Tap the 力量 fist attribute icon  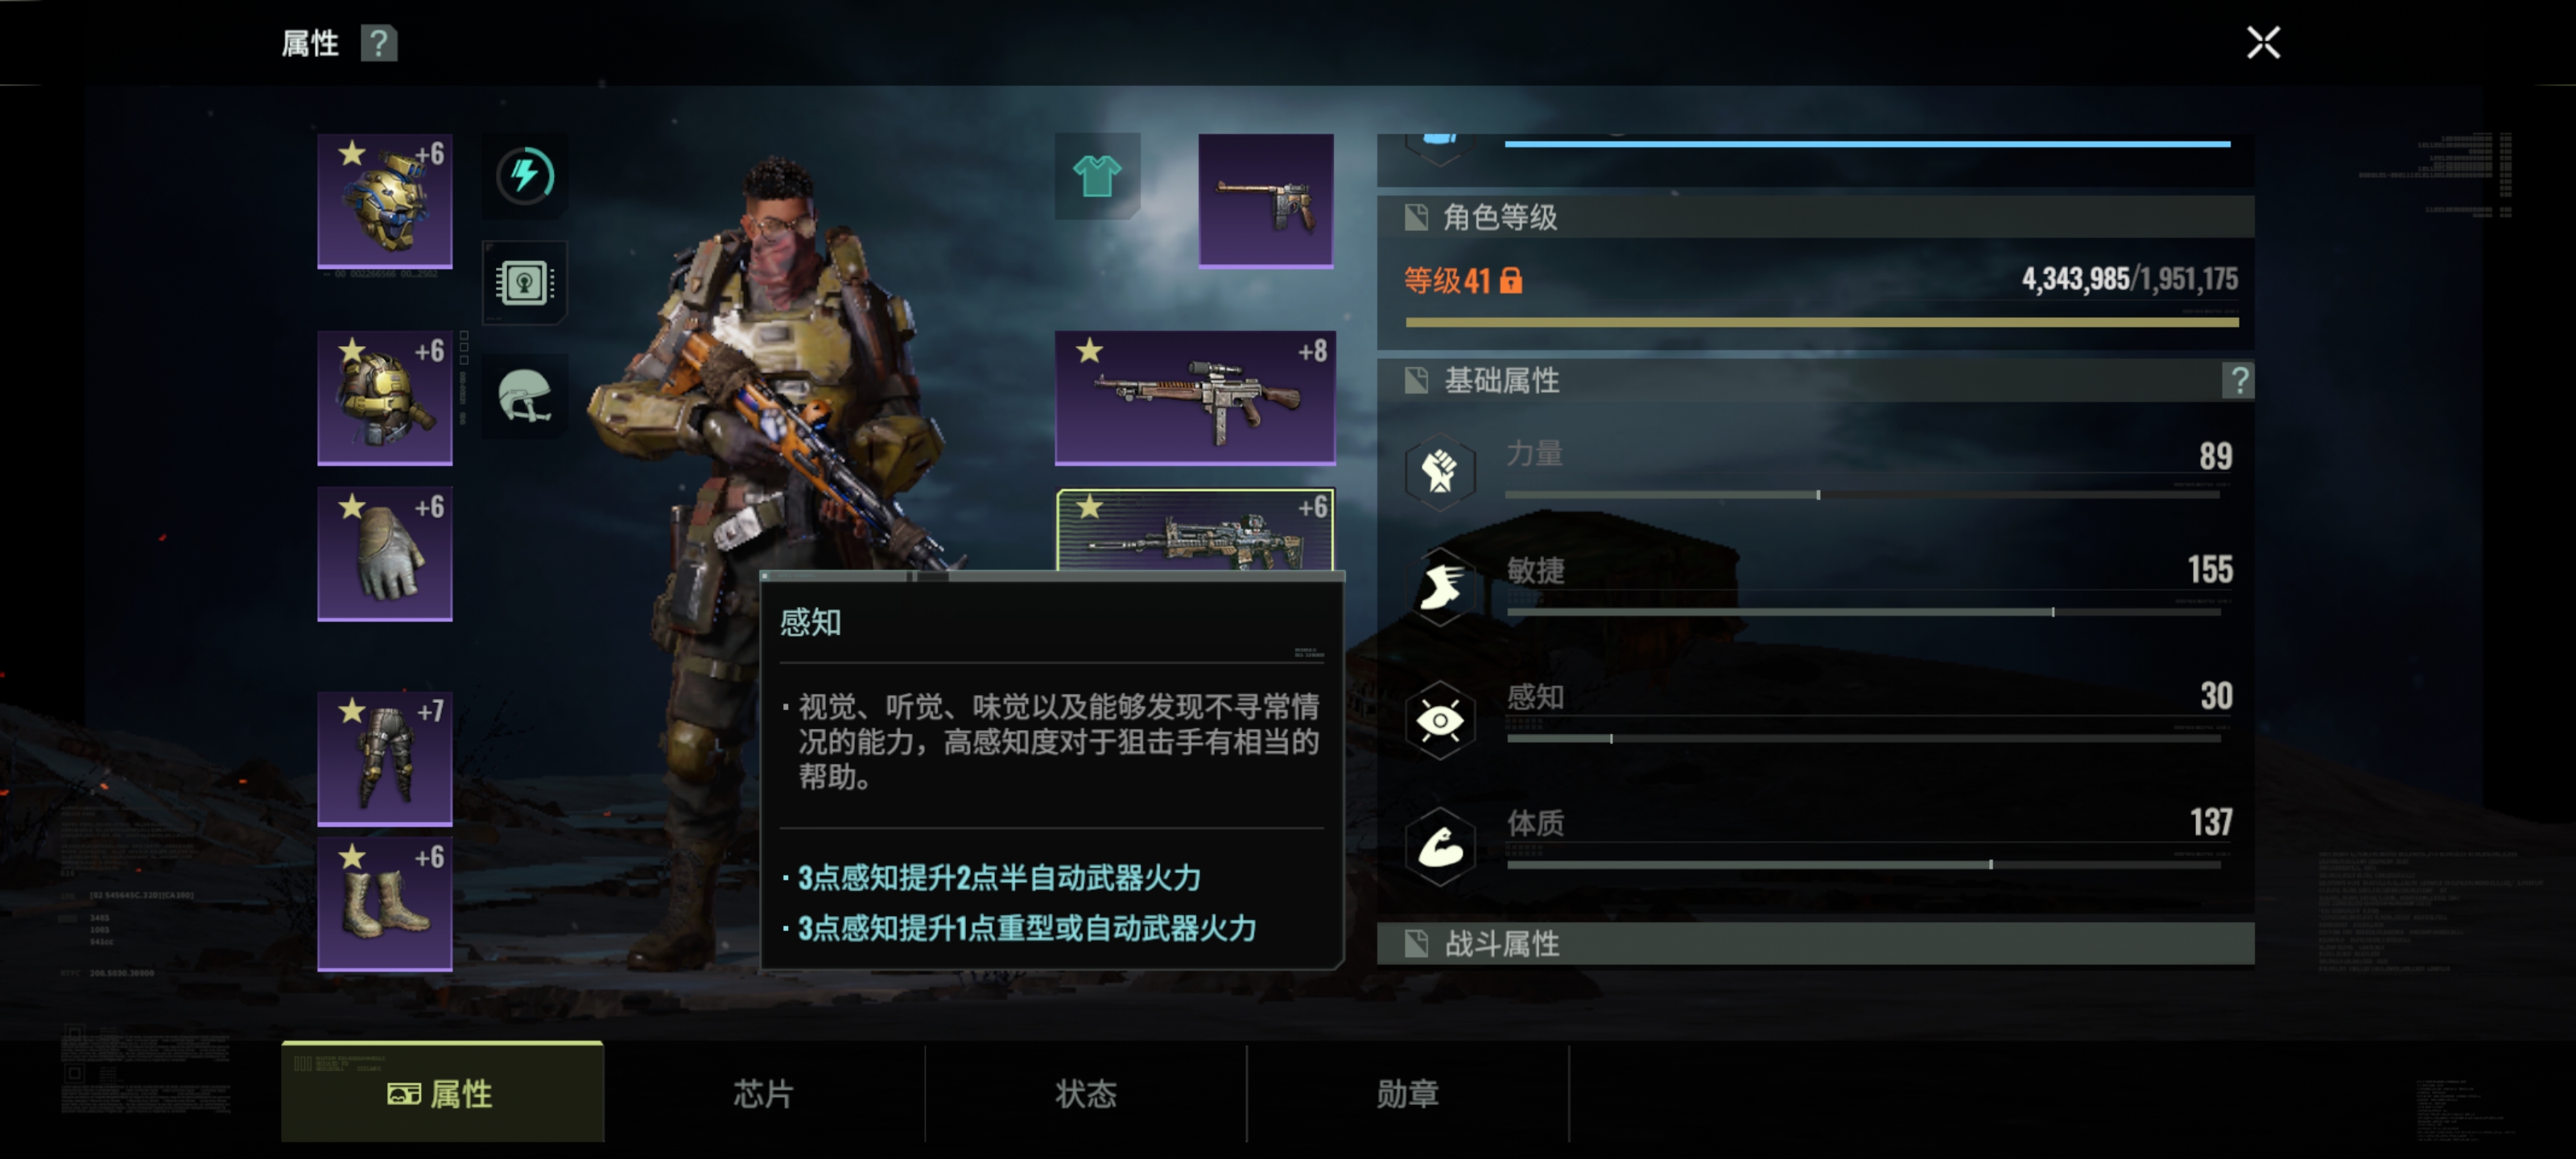1440,471
